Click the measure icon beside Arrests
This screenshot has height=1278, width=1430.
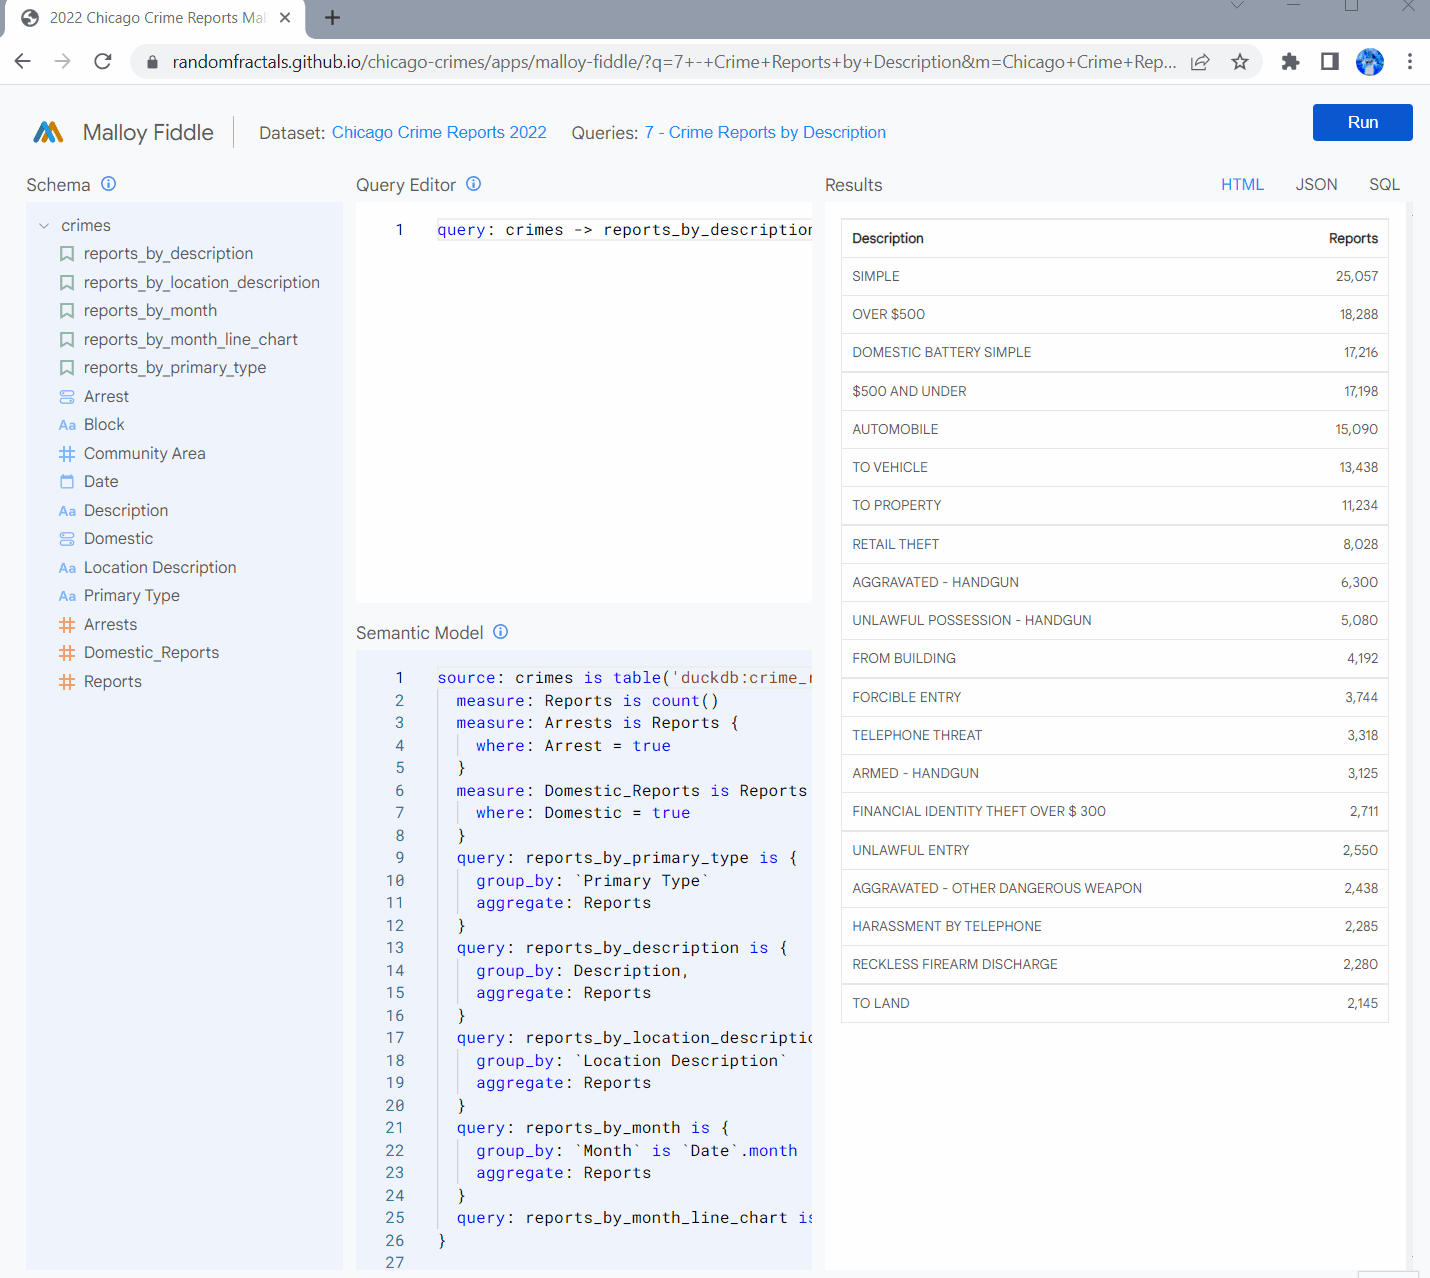tap(67, 625)
